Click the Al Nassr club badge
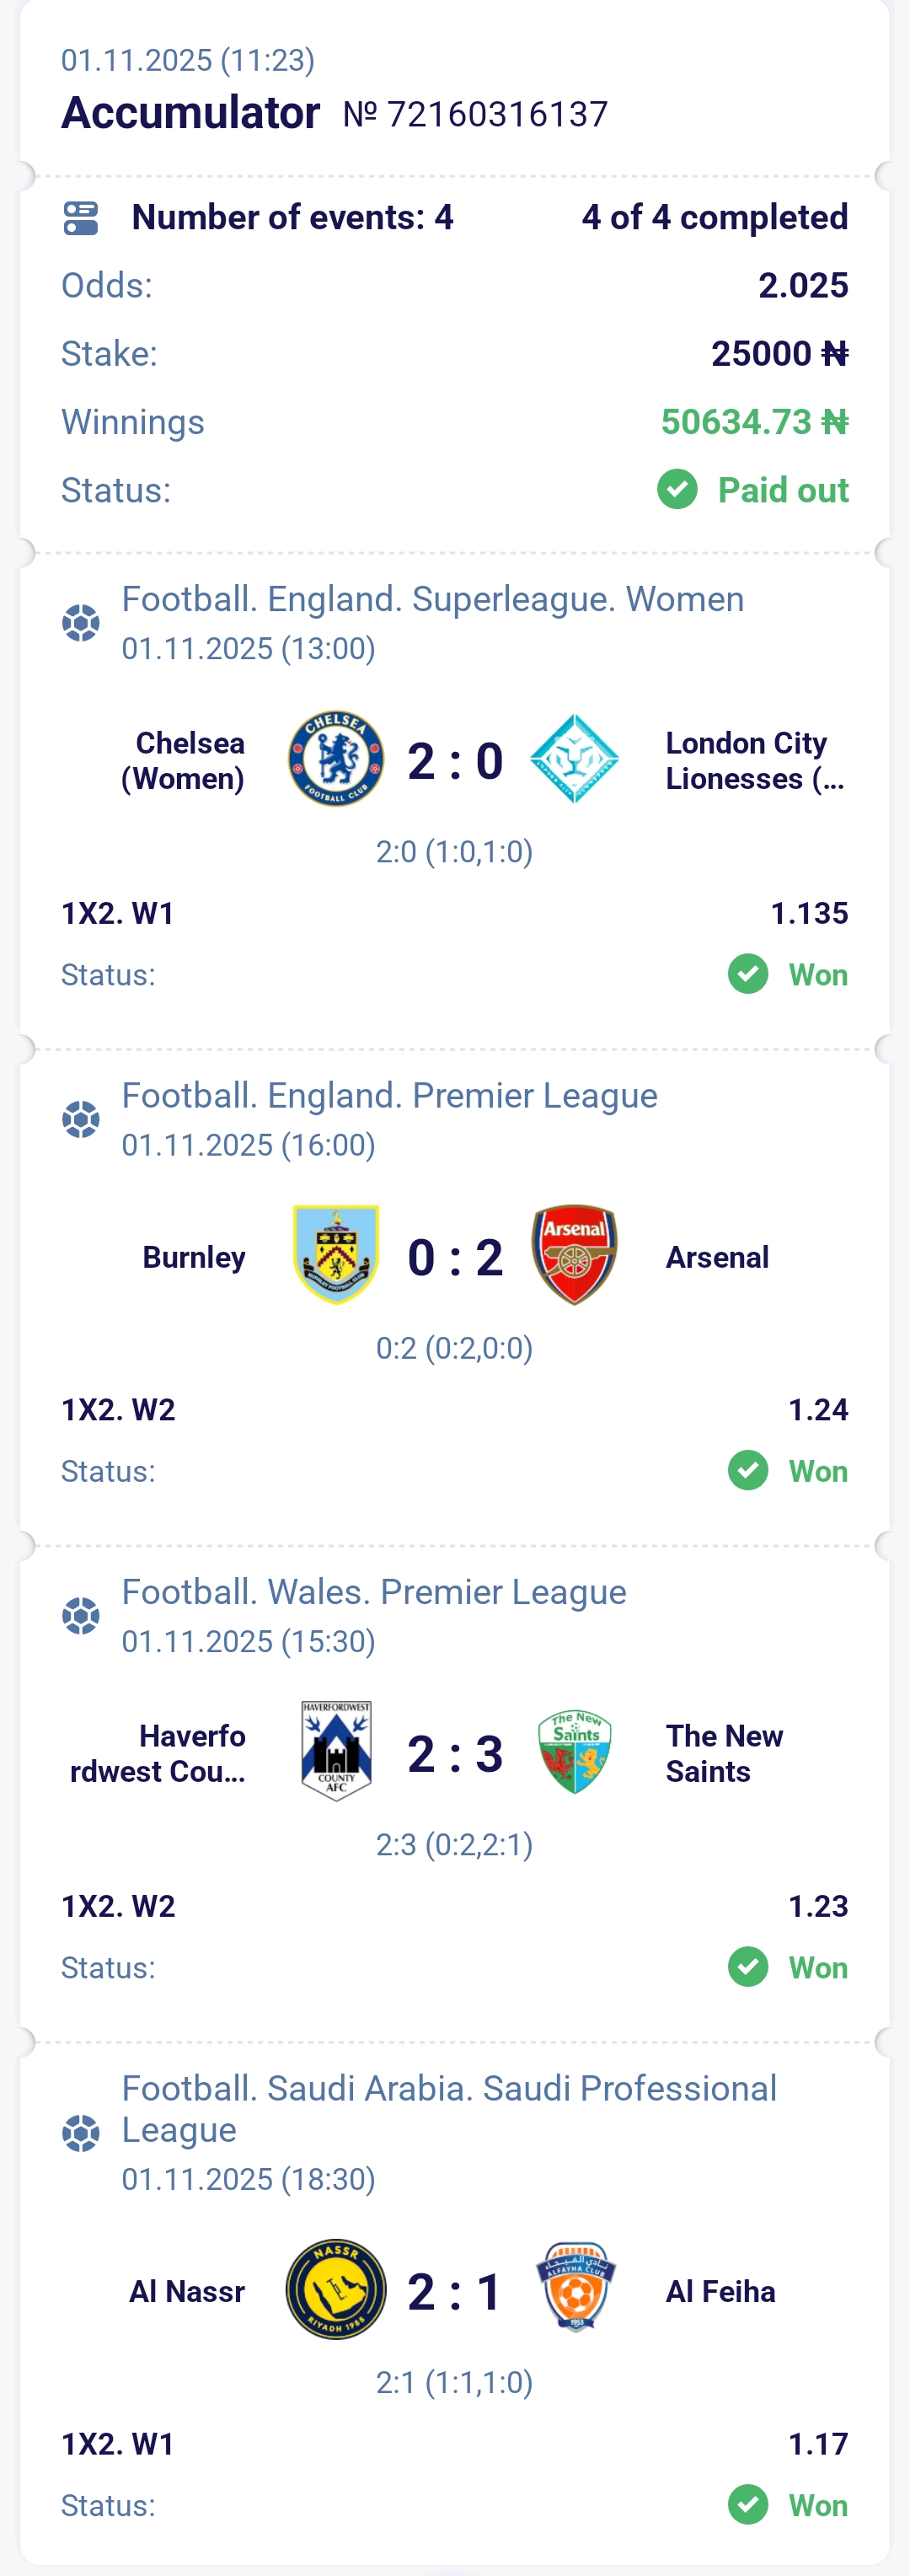Screen dimensions: 910x2576 (x=336, y=2289)
